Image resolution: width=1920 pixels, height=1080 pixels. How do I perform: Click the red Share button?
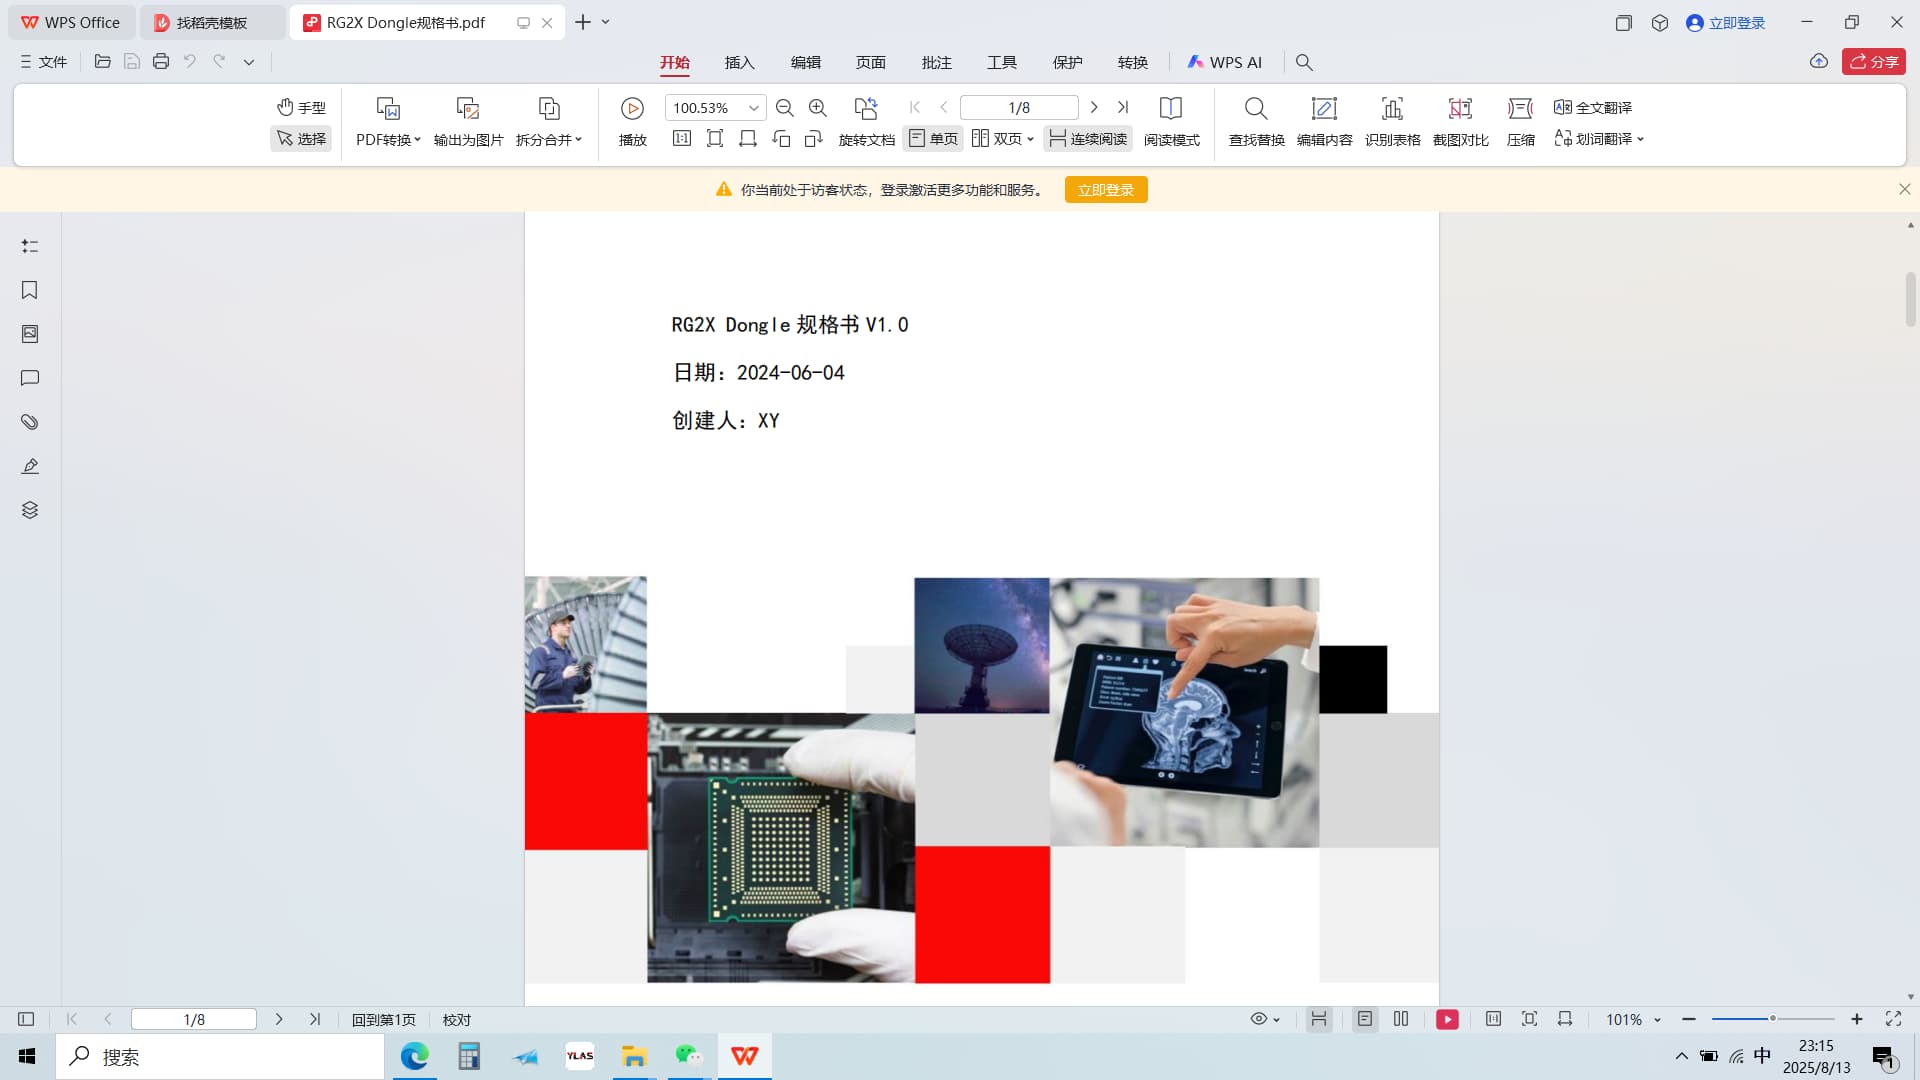click(x=1873, y=62)
